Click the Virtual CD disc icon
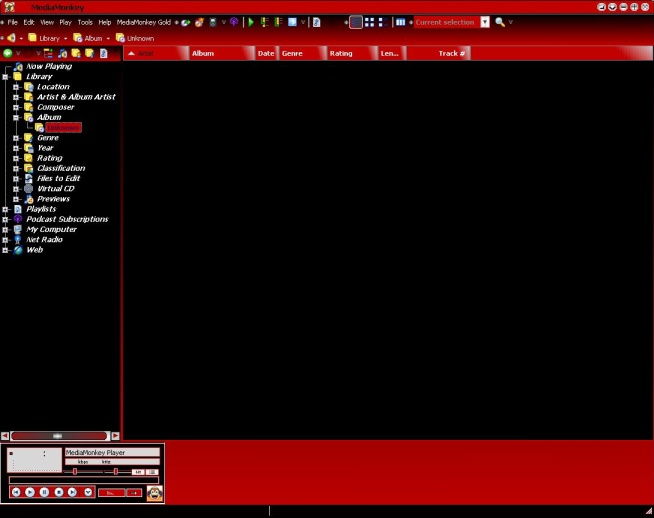The height and width of the screenshot is (518, 654). (x=28, y=189)
